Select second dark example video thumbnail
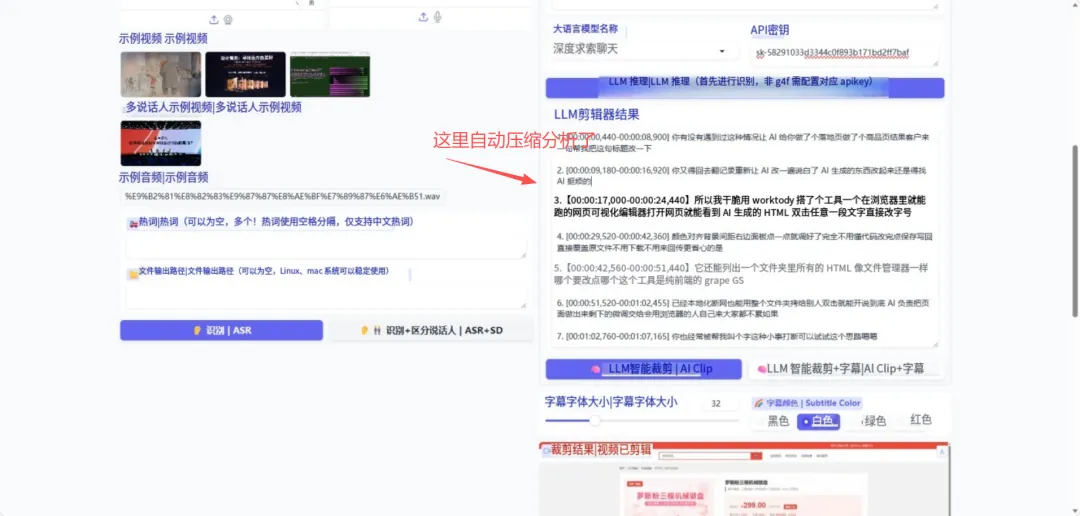The height and width of the screenshot is (516, 1080). point(245,74)
